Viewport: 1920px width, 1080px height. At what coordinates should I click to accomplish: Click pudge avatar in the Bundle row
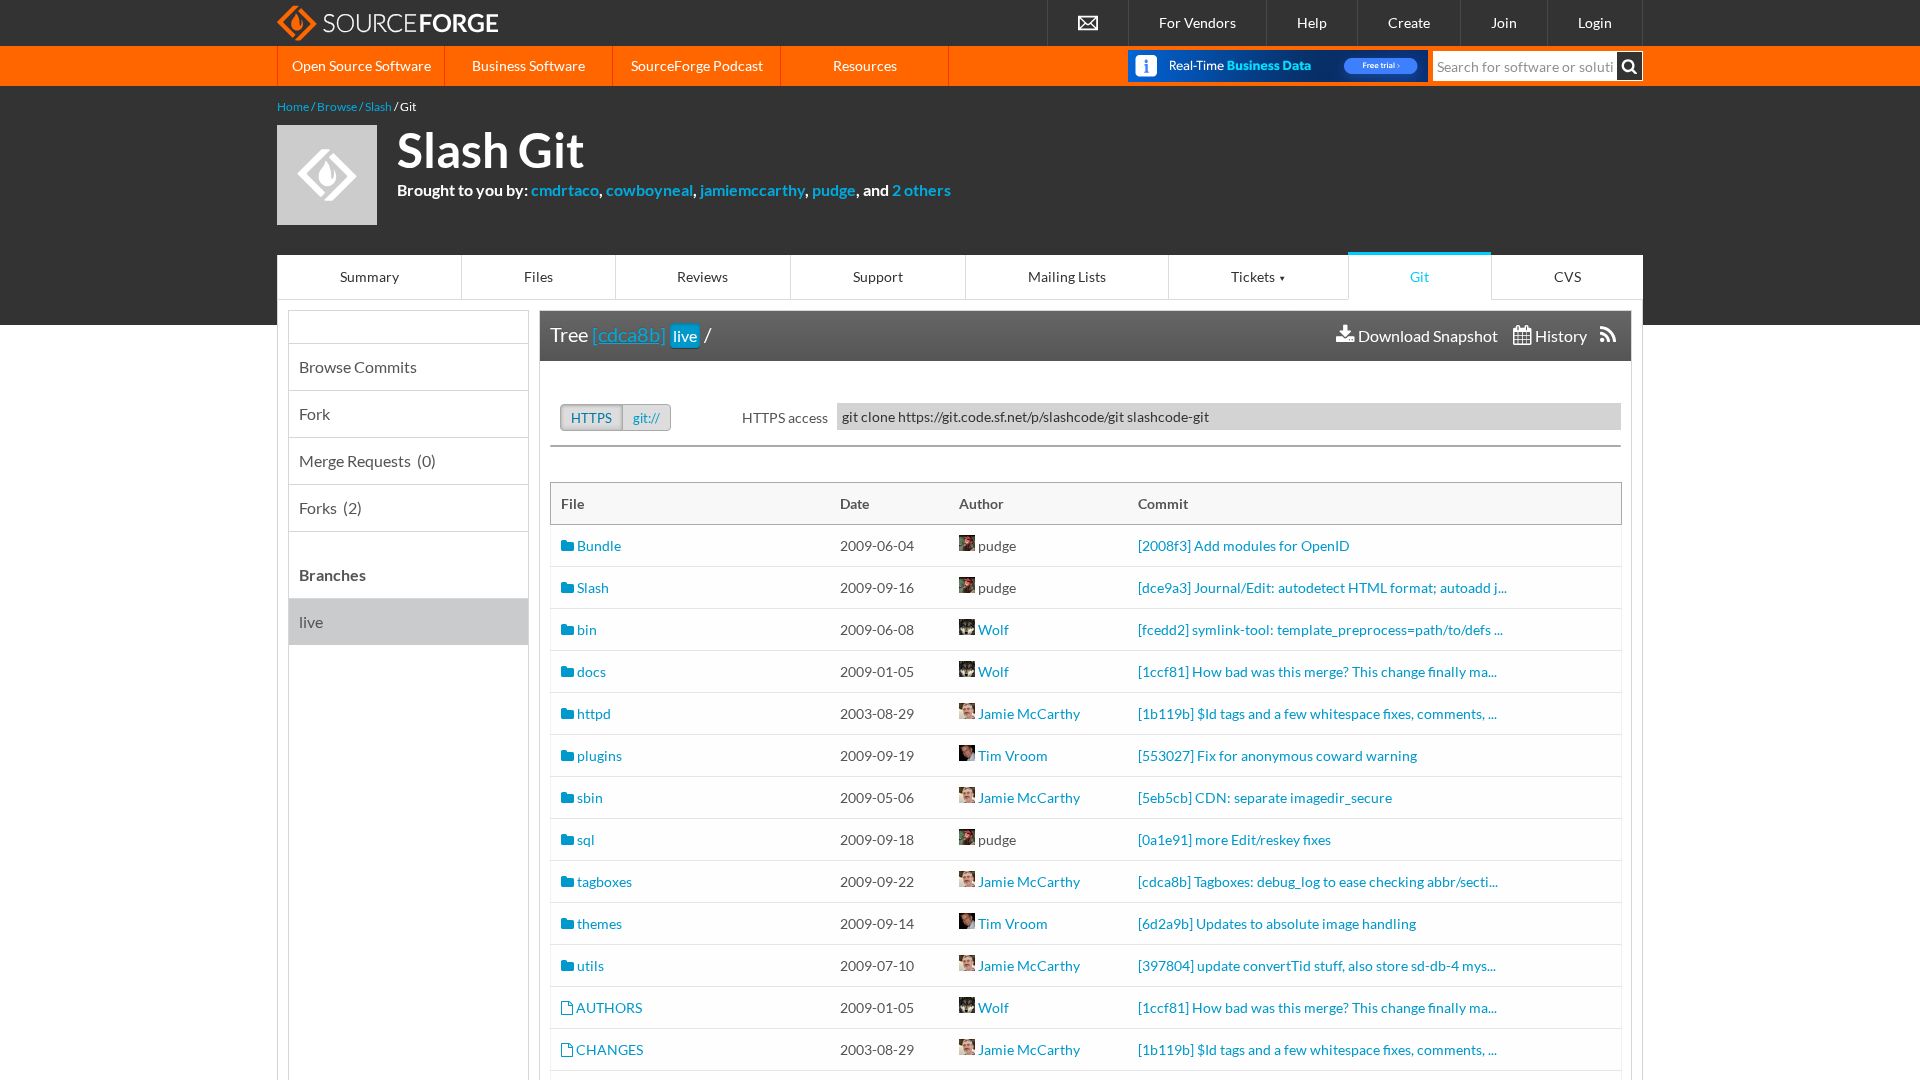pos(967,543)
